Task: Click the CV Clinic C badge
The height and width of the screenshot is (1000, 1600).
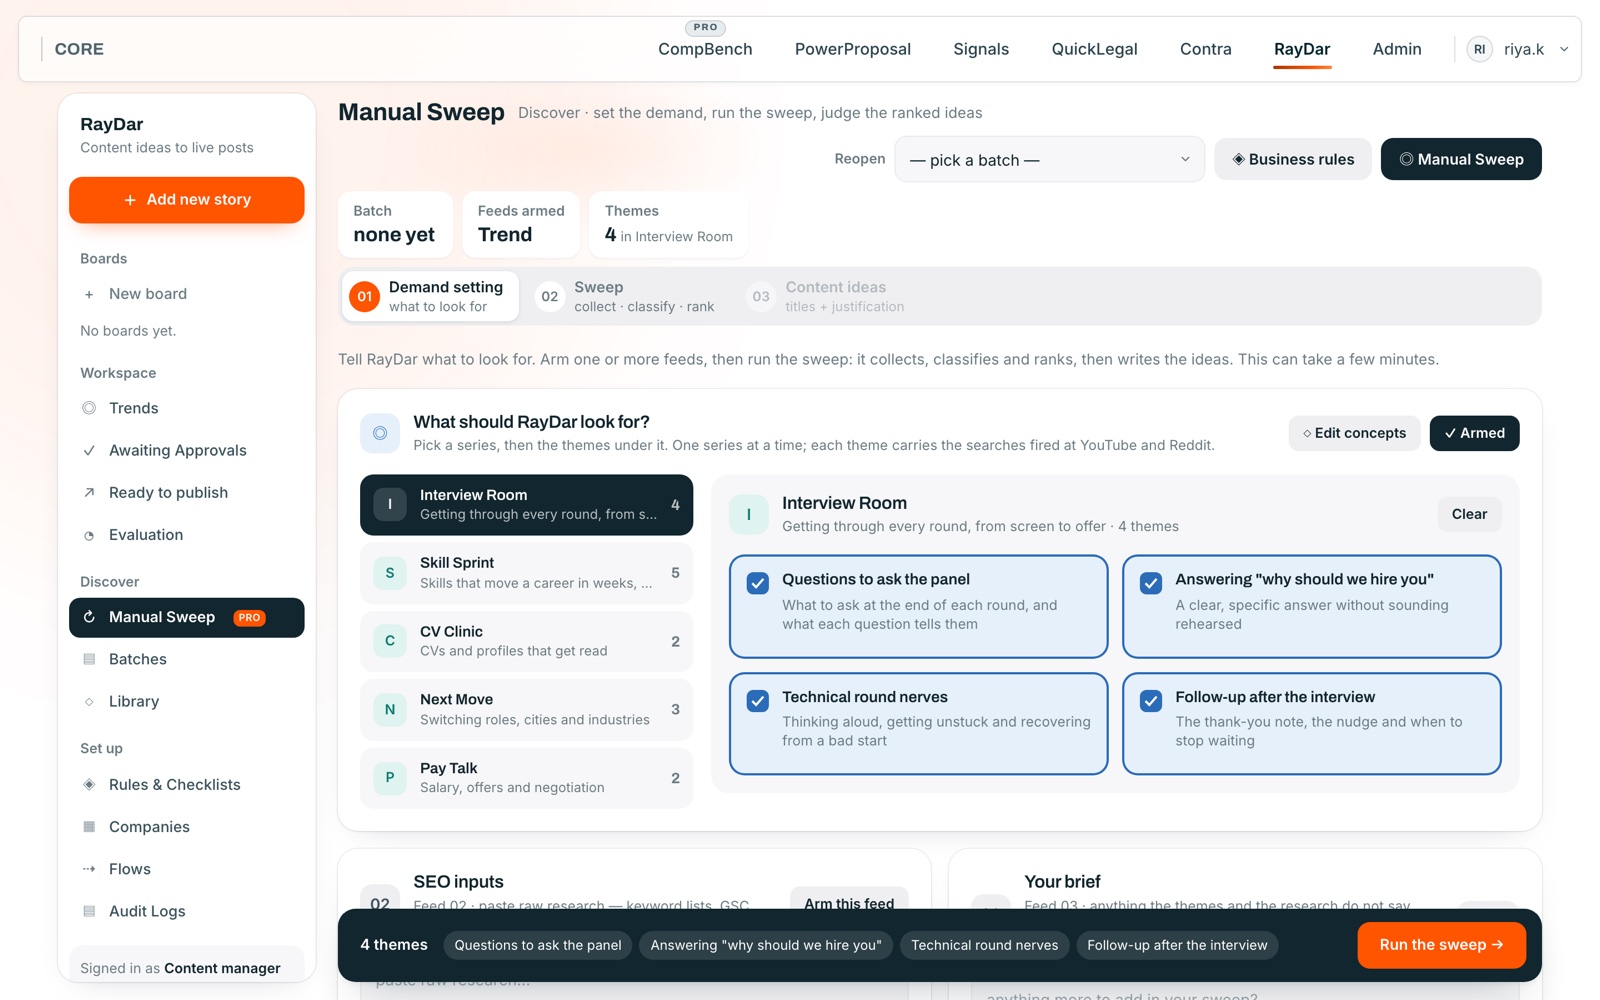Action: 390,641
